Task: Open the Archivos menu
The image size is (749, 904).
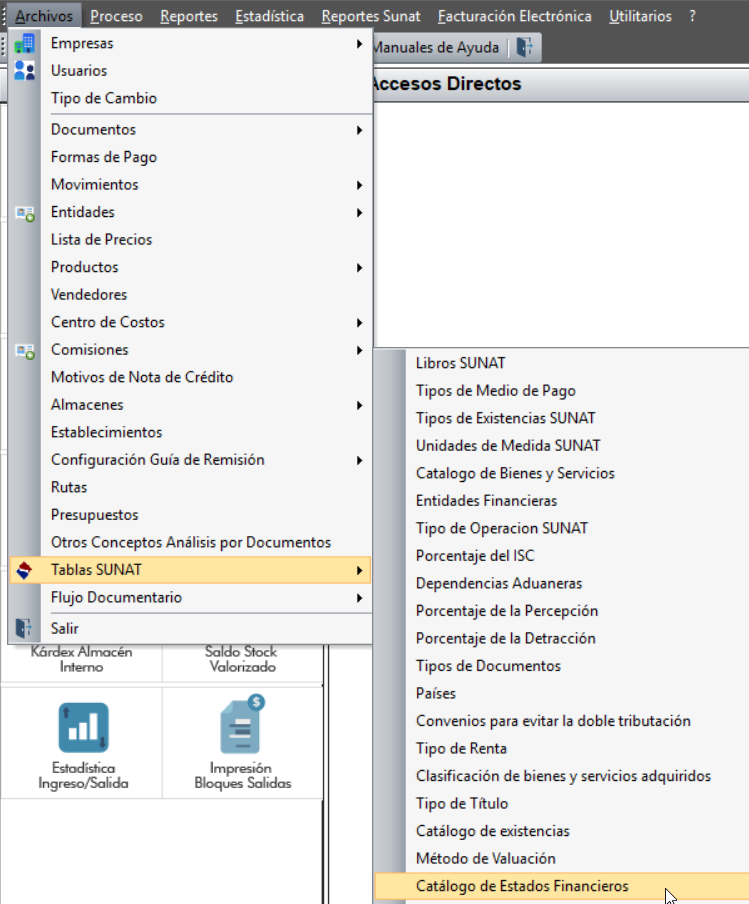Action: 44,16
